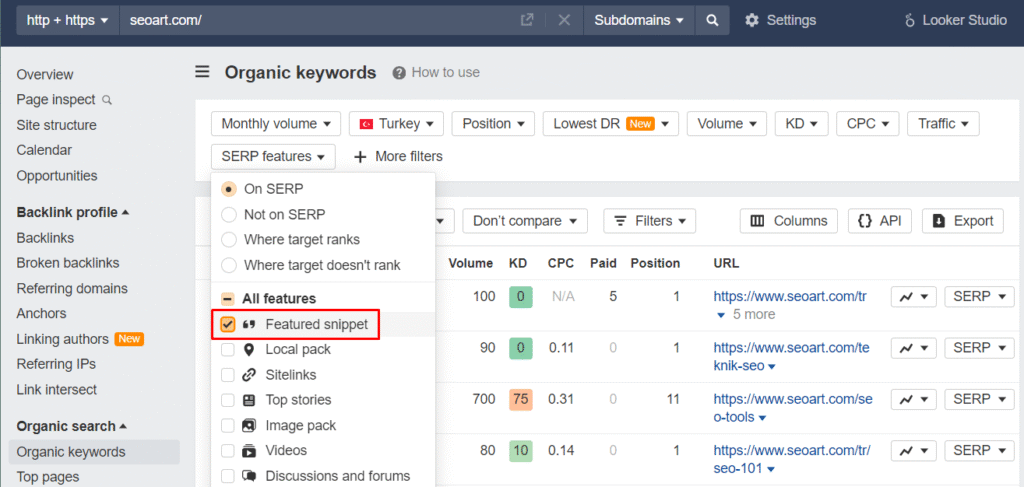Clear the seoart.com URL field
This screenshot has width=1024, height=487.
point(564,20)
